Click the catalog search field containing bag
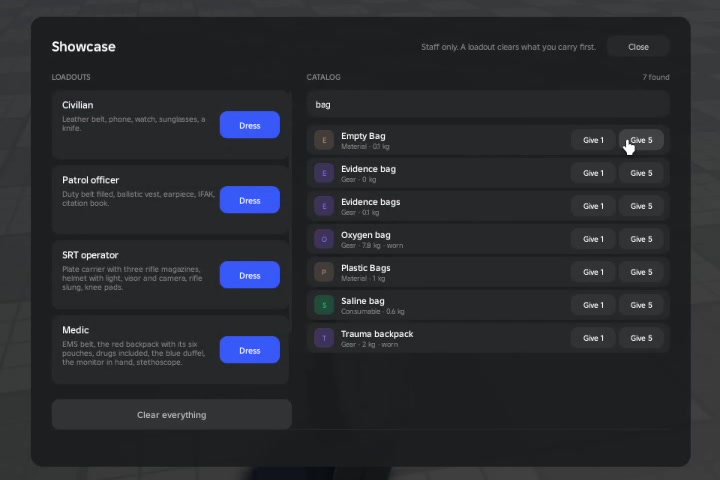 (488, 105)
